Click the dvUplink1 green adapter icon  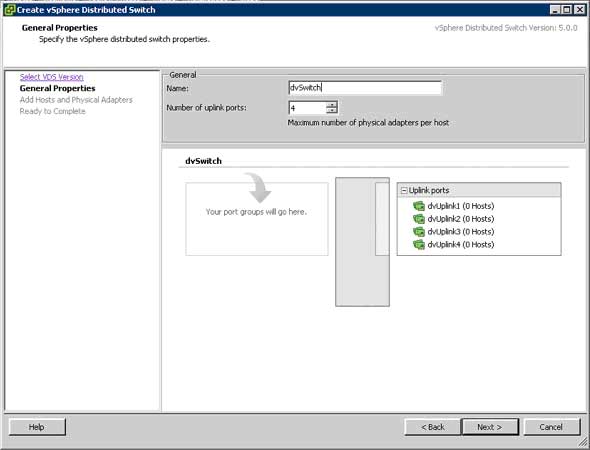pos(418,206)
